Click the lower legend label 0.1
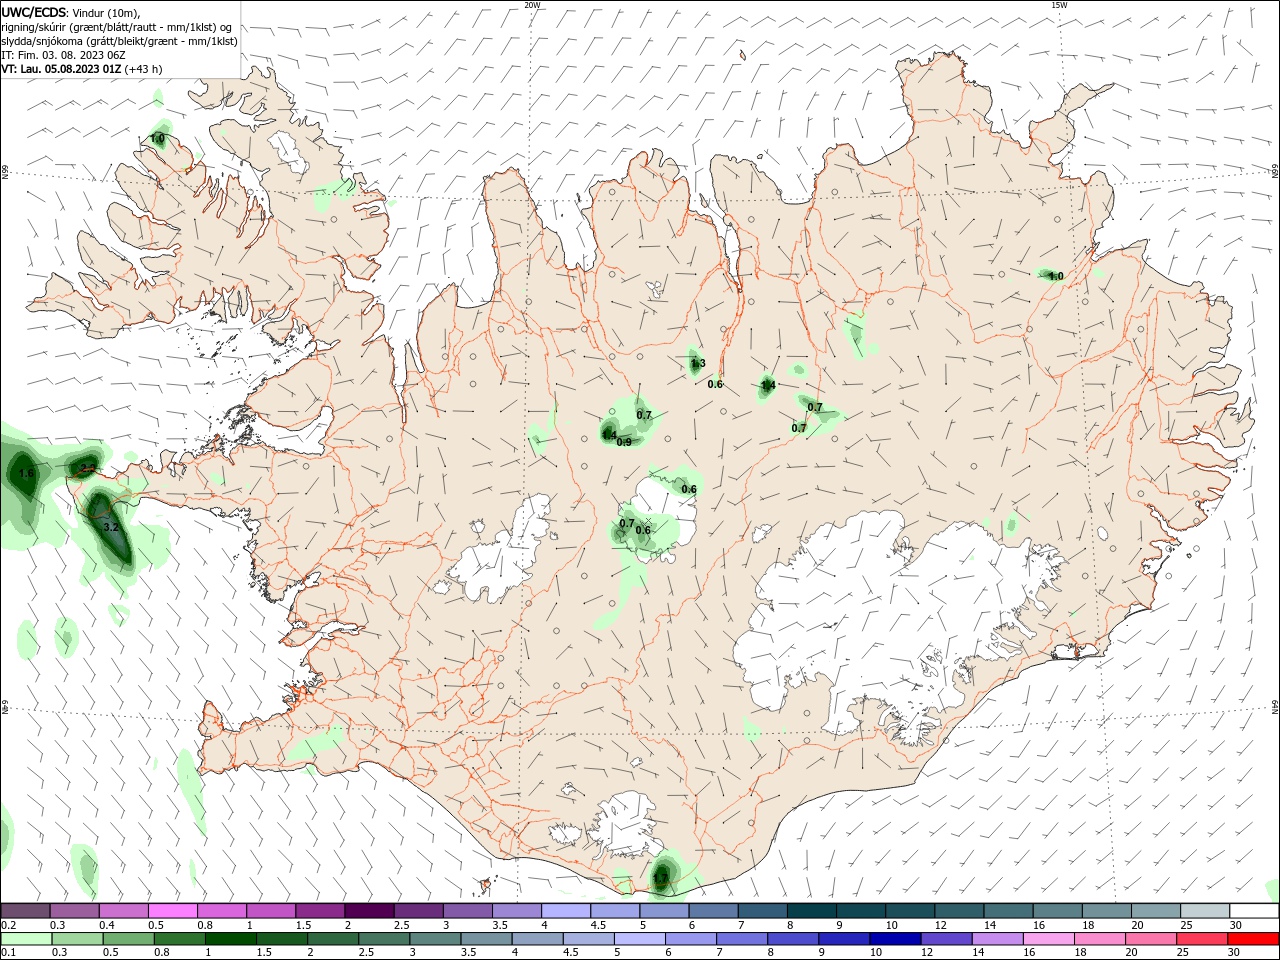 tap(8, 953)
